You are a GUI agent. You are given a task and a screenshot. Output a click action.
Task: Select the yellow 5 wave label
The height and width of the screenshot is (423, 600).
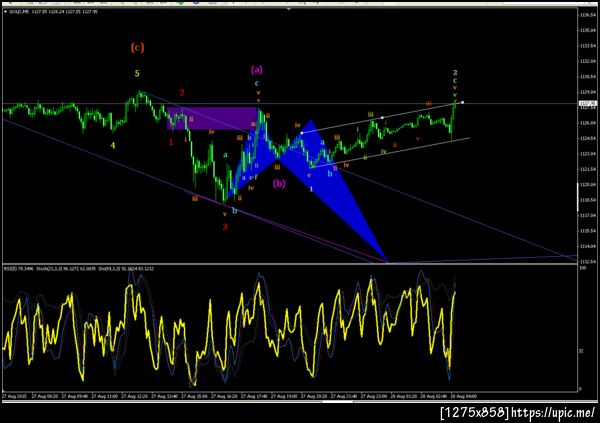[137, 73]
